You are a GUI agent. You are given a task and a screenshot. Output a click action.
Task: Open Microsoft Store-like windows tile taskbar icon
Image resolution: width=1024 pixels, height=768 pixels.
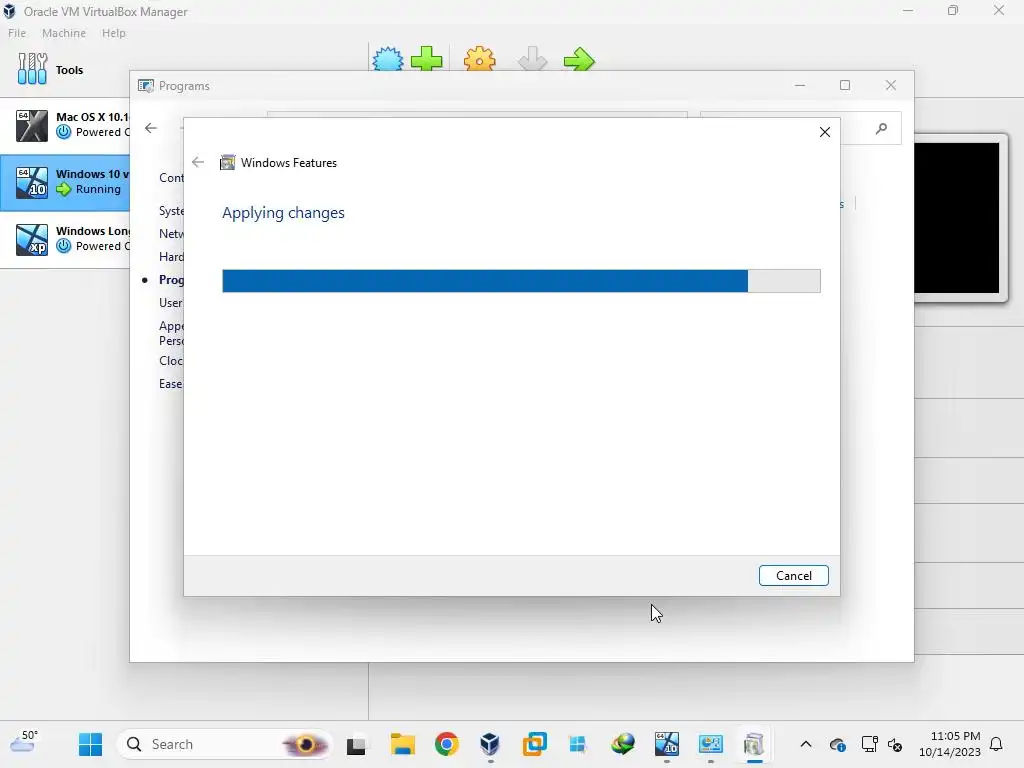(x=578, y=744)
